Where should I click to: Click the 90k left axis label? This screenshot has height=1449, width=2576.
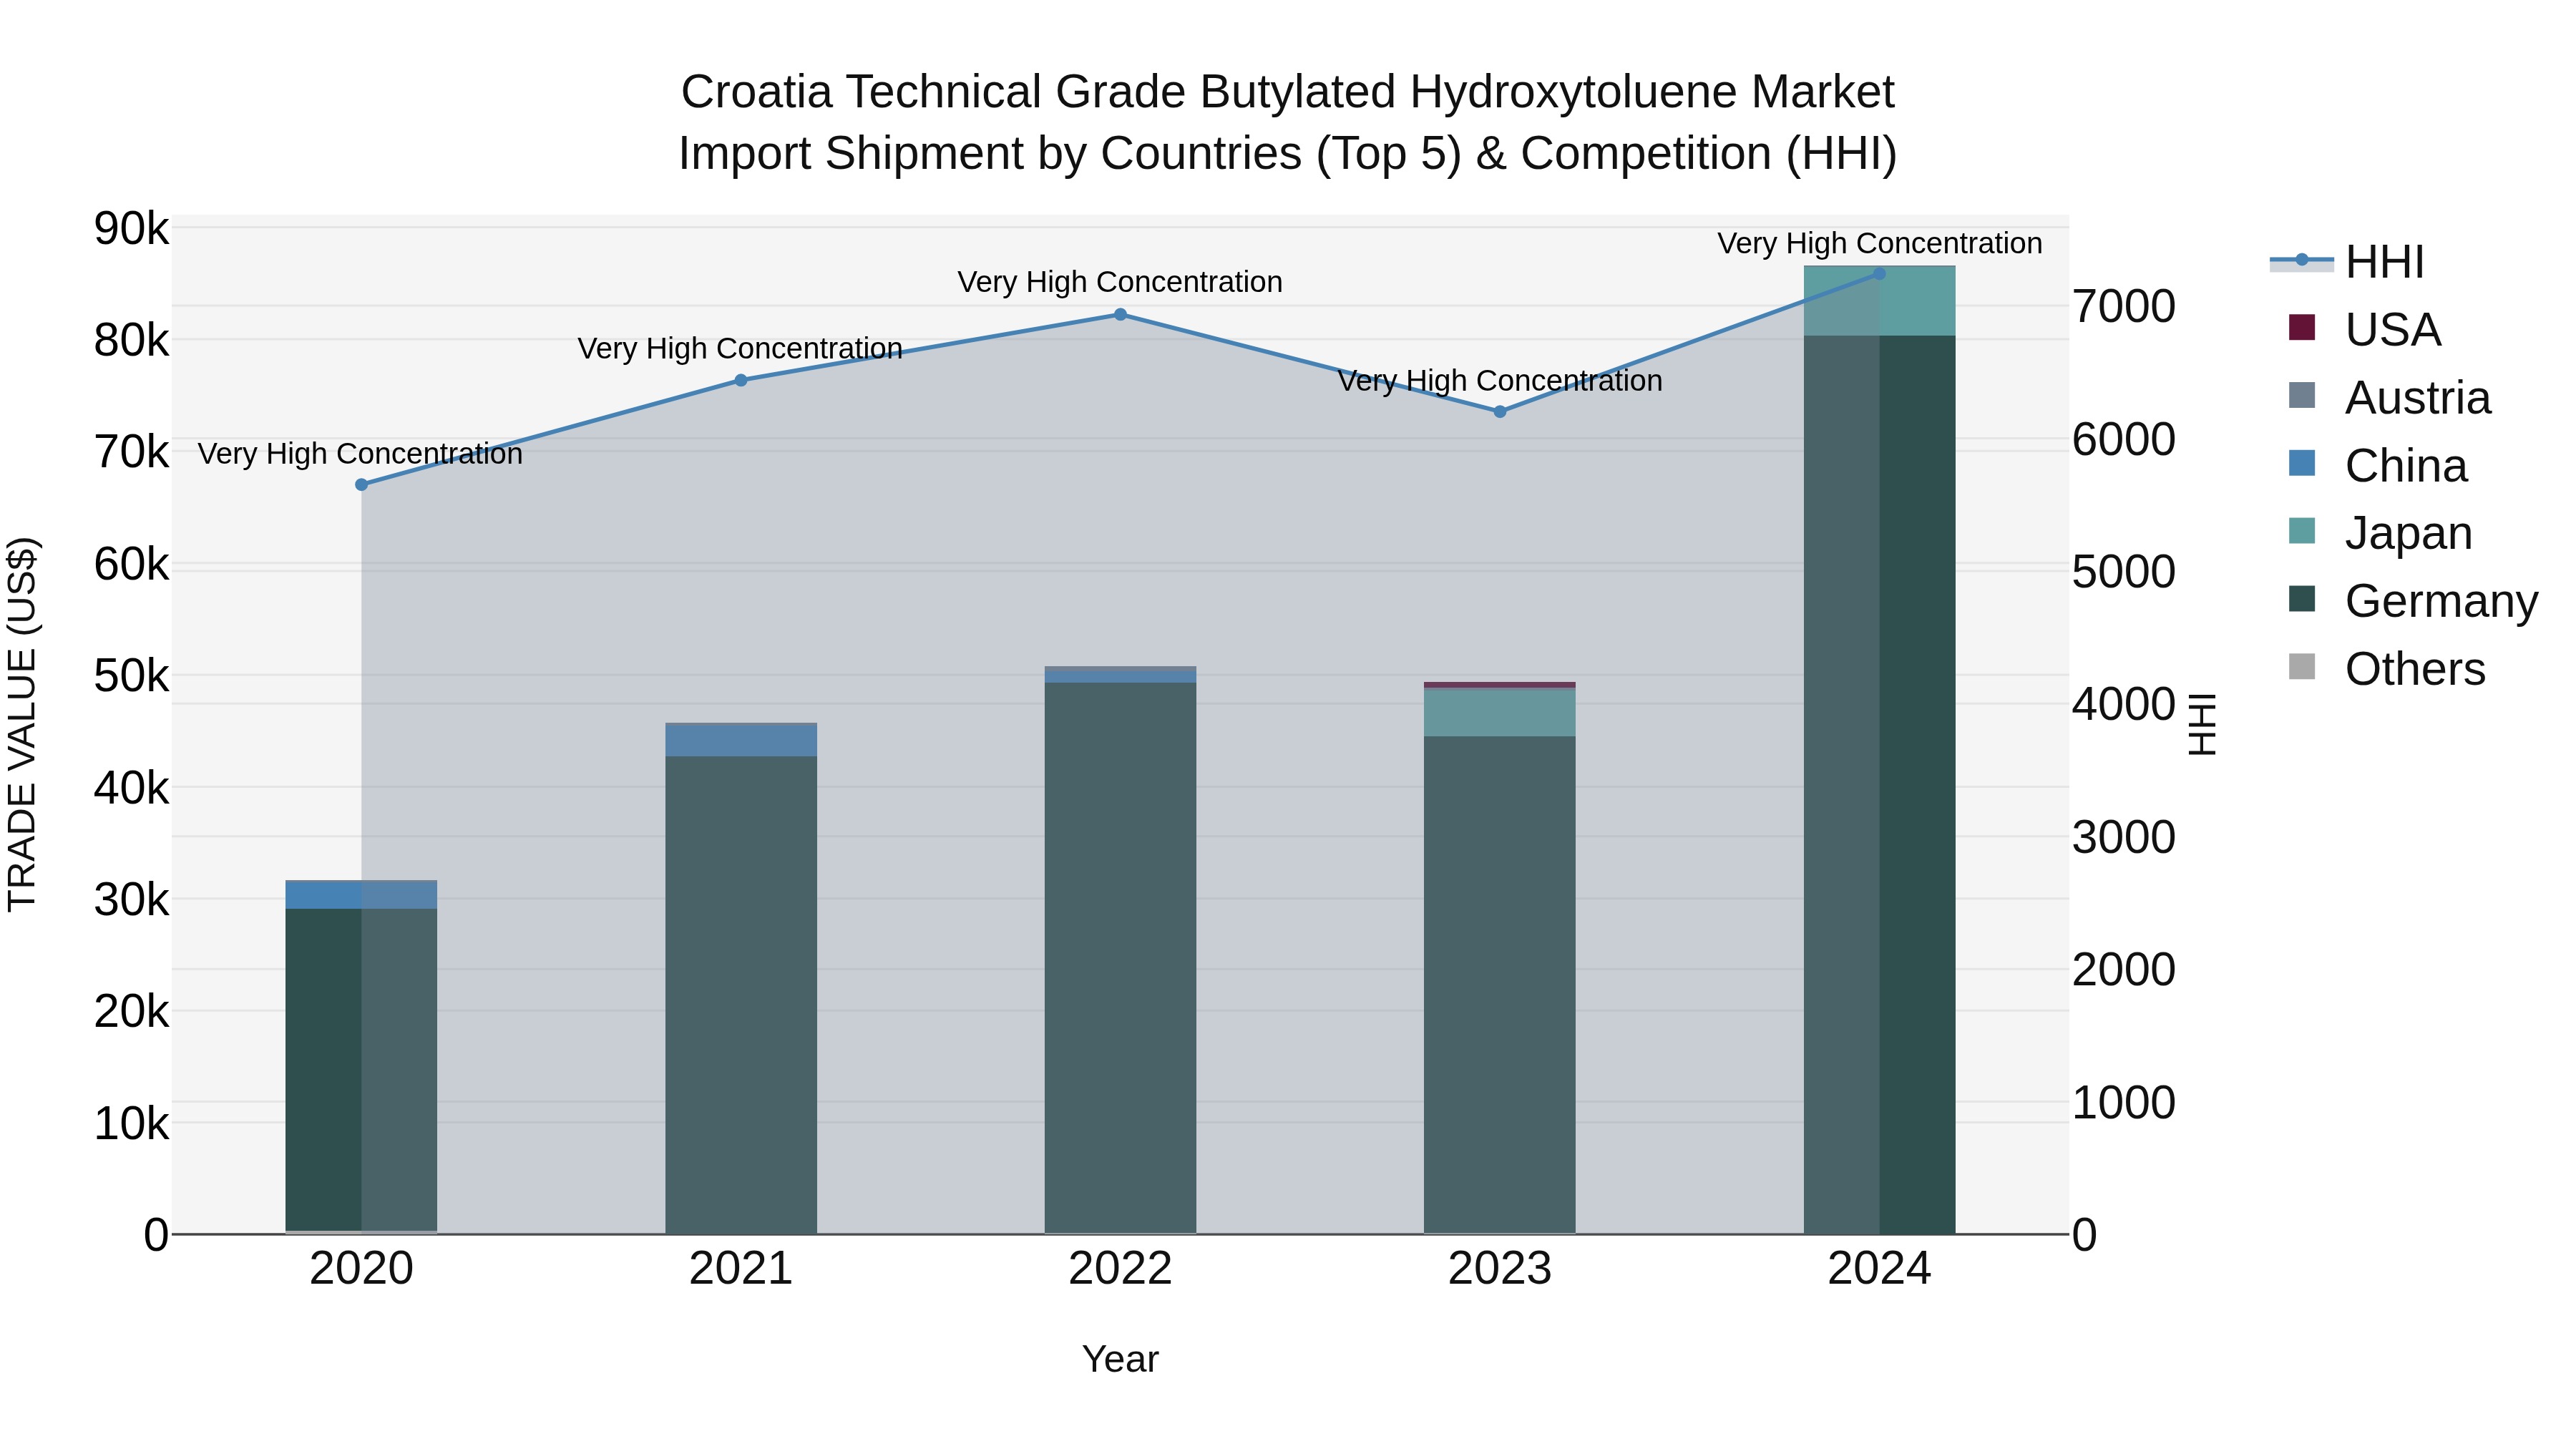[132, 229]
